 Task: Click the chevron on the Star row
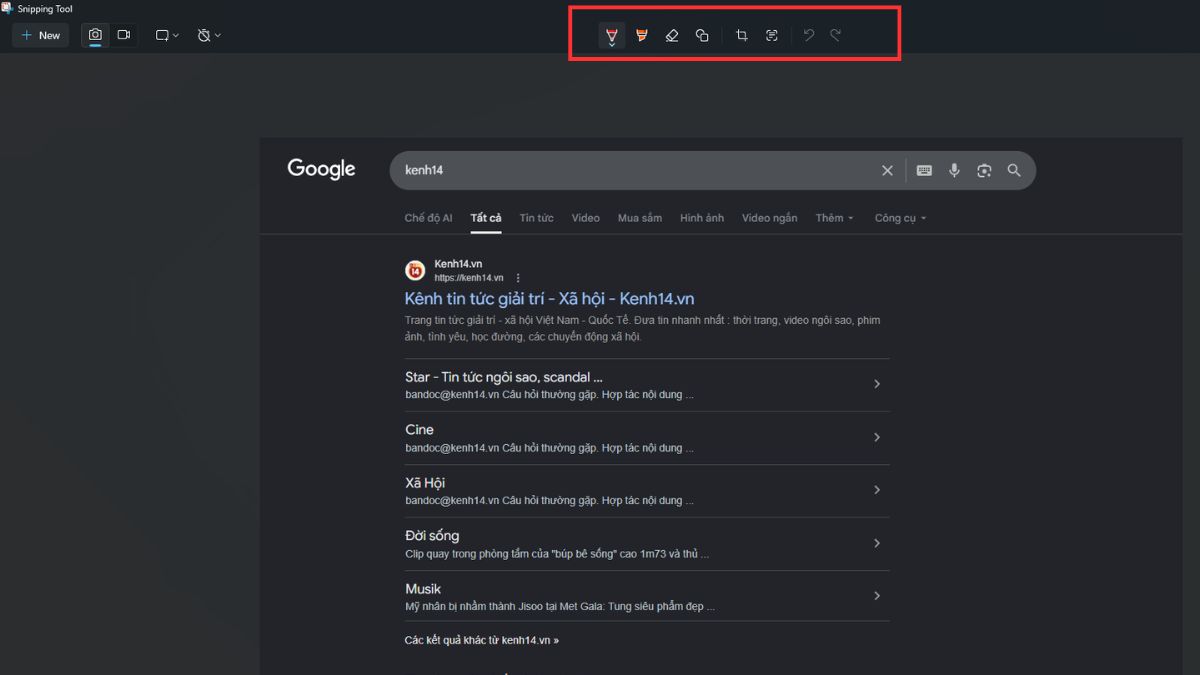point(877,384)
